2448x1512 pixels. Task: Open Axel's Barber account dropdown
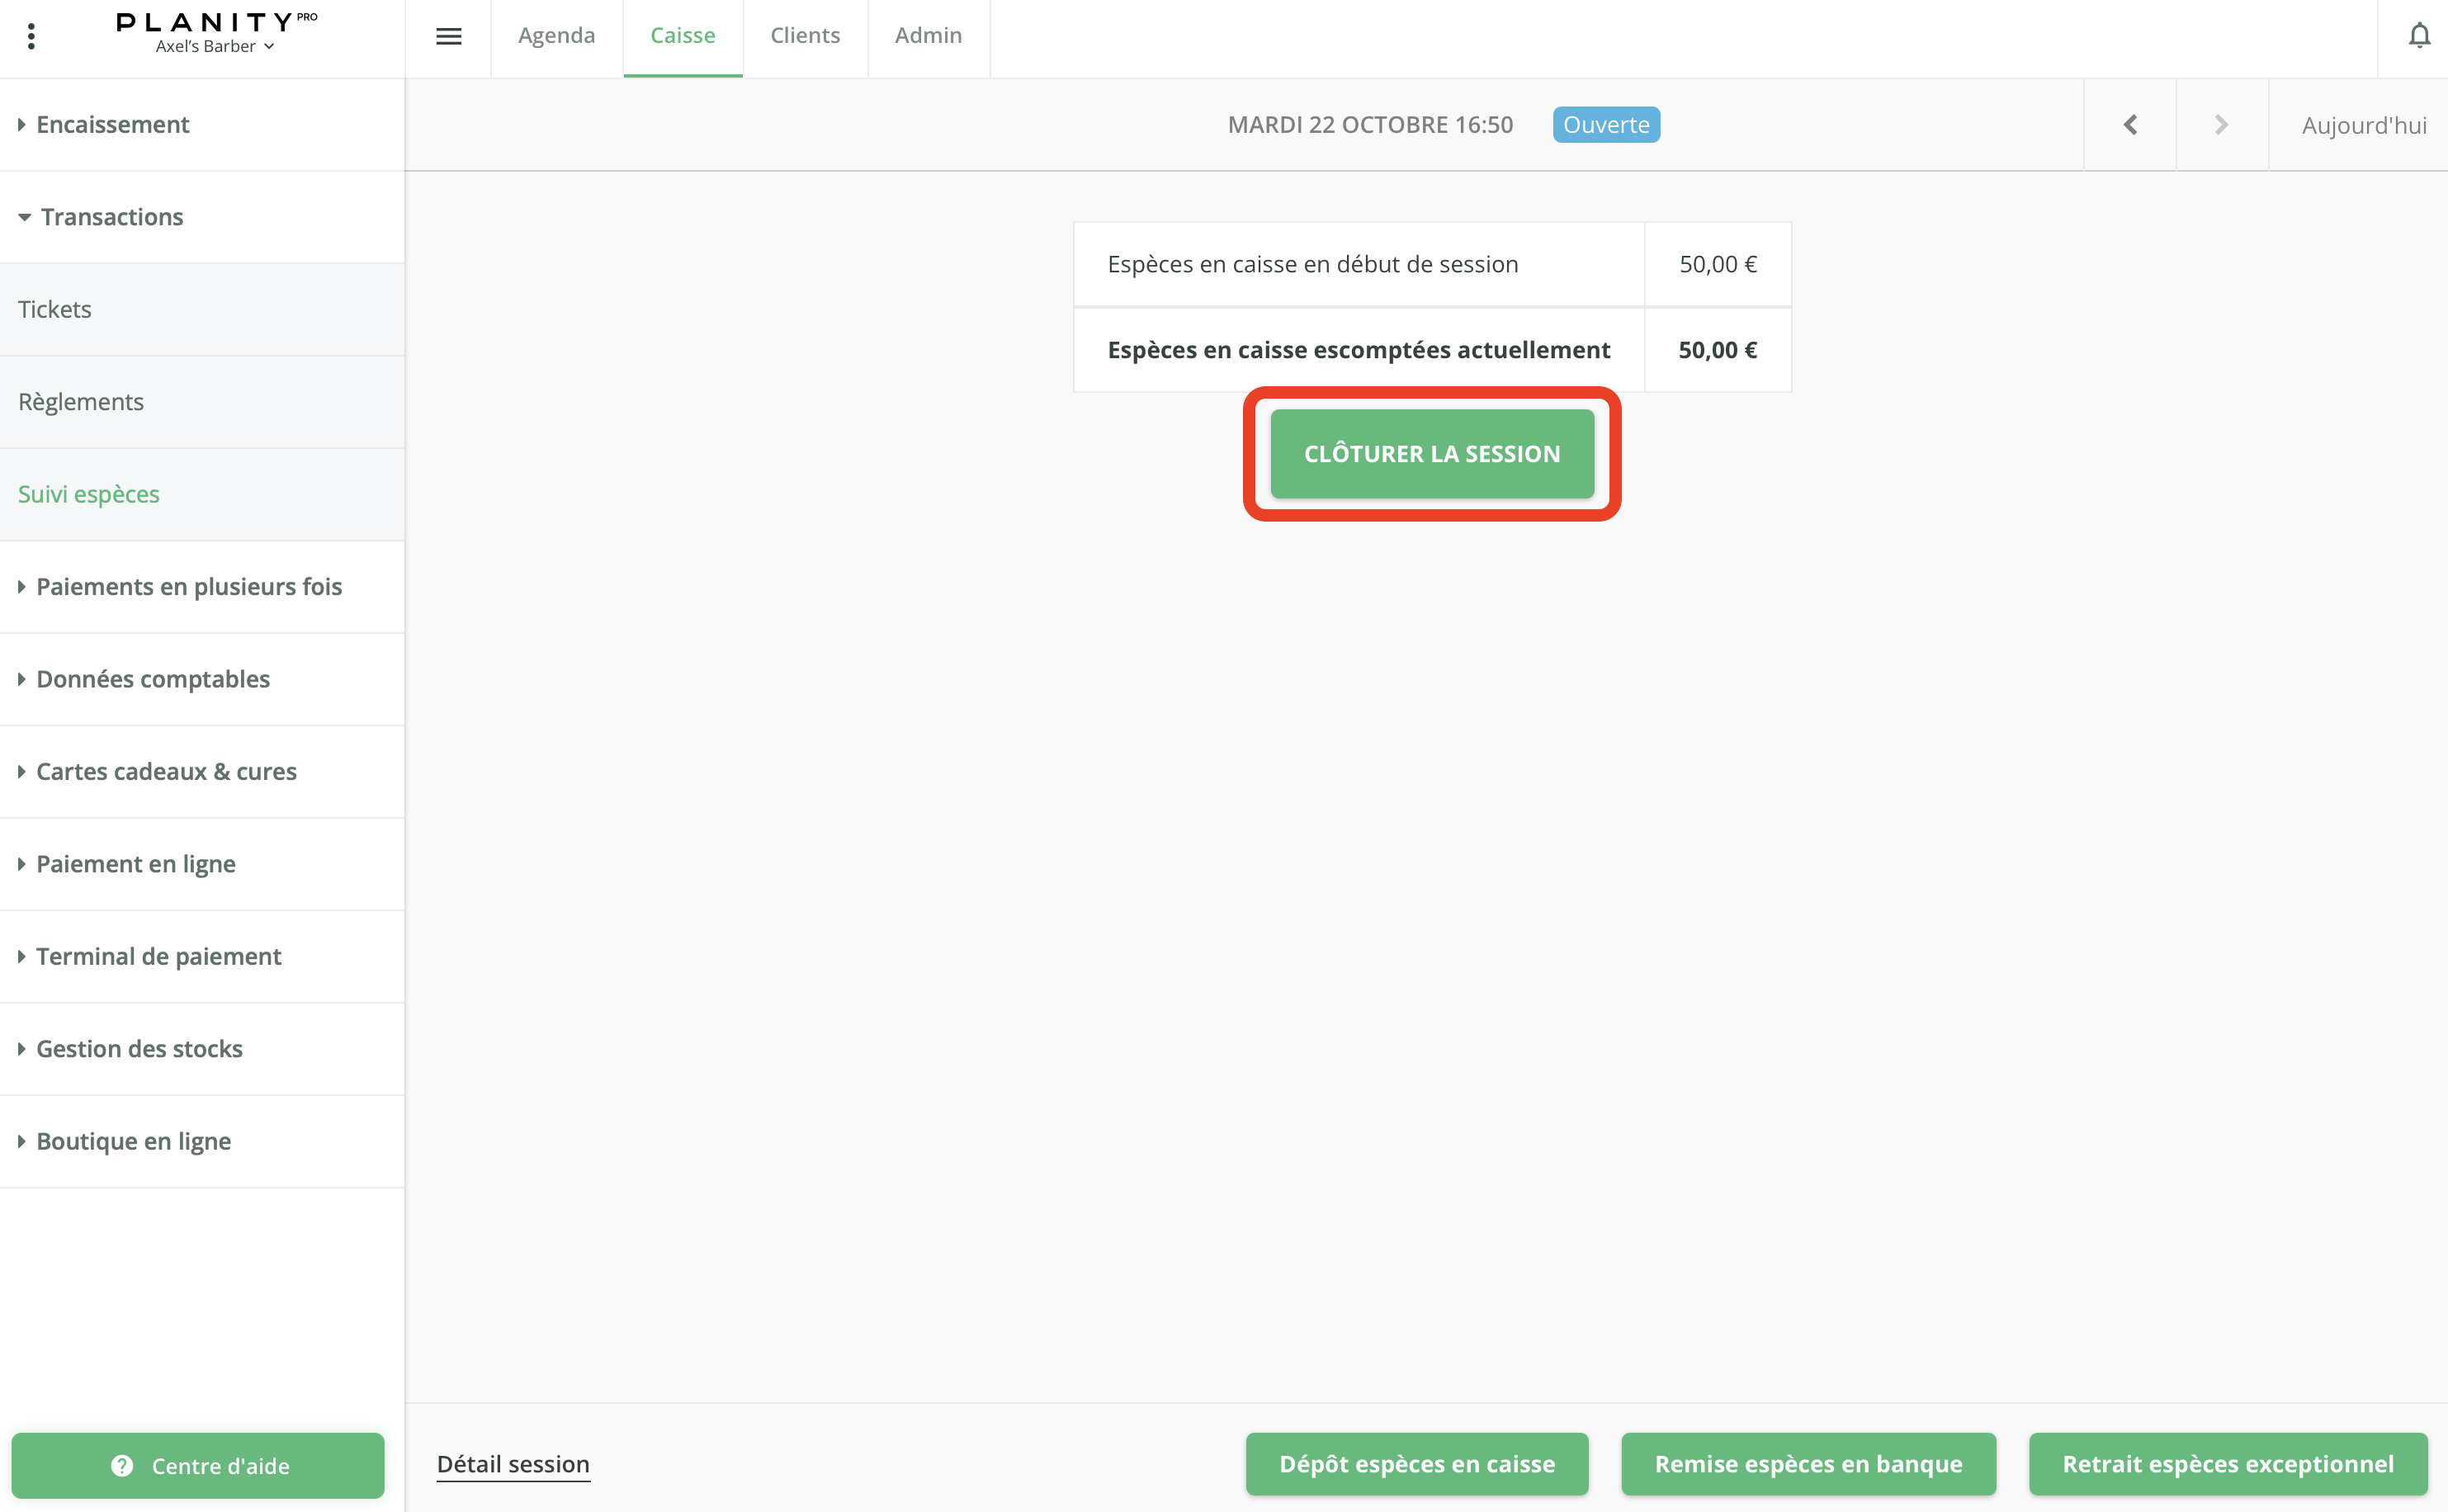[x=215, y=47]
